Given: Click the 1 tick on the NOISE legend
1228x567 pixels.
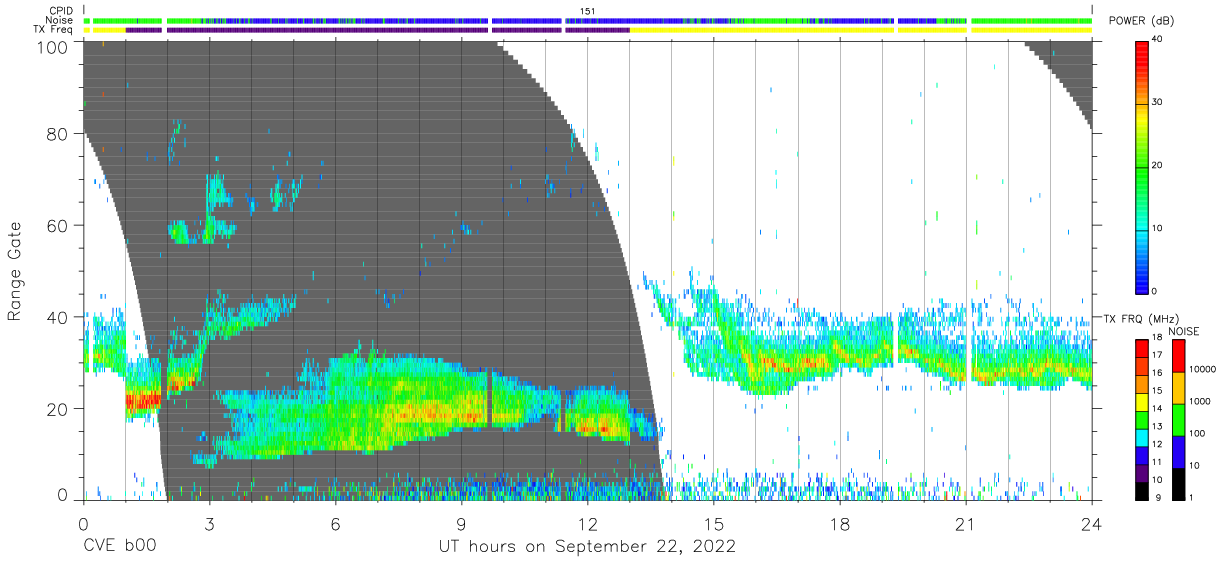Looking at the screenshot, I should (1191, 497).
